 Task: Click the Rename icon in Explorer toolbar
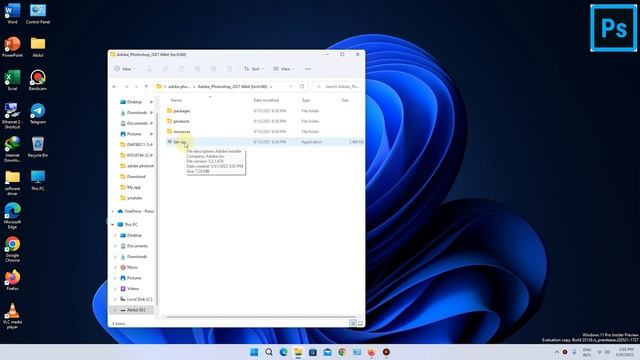(x=198, y=69)
